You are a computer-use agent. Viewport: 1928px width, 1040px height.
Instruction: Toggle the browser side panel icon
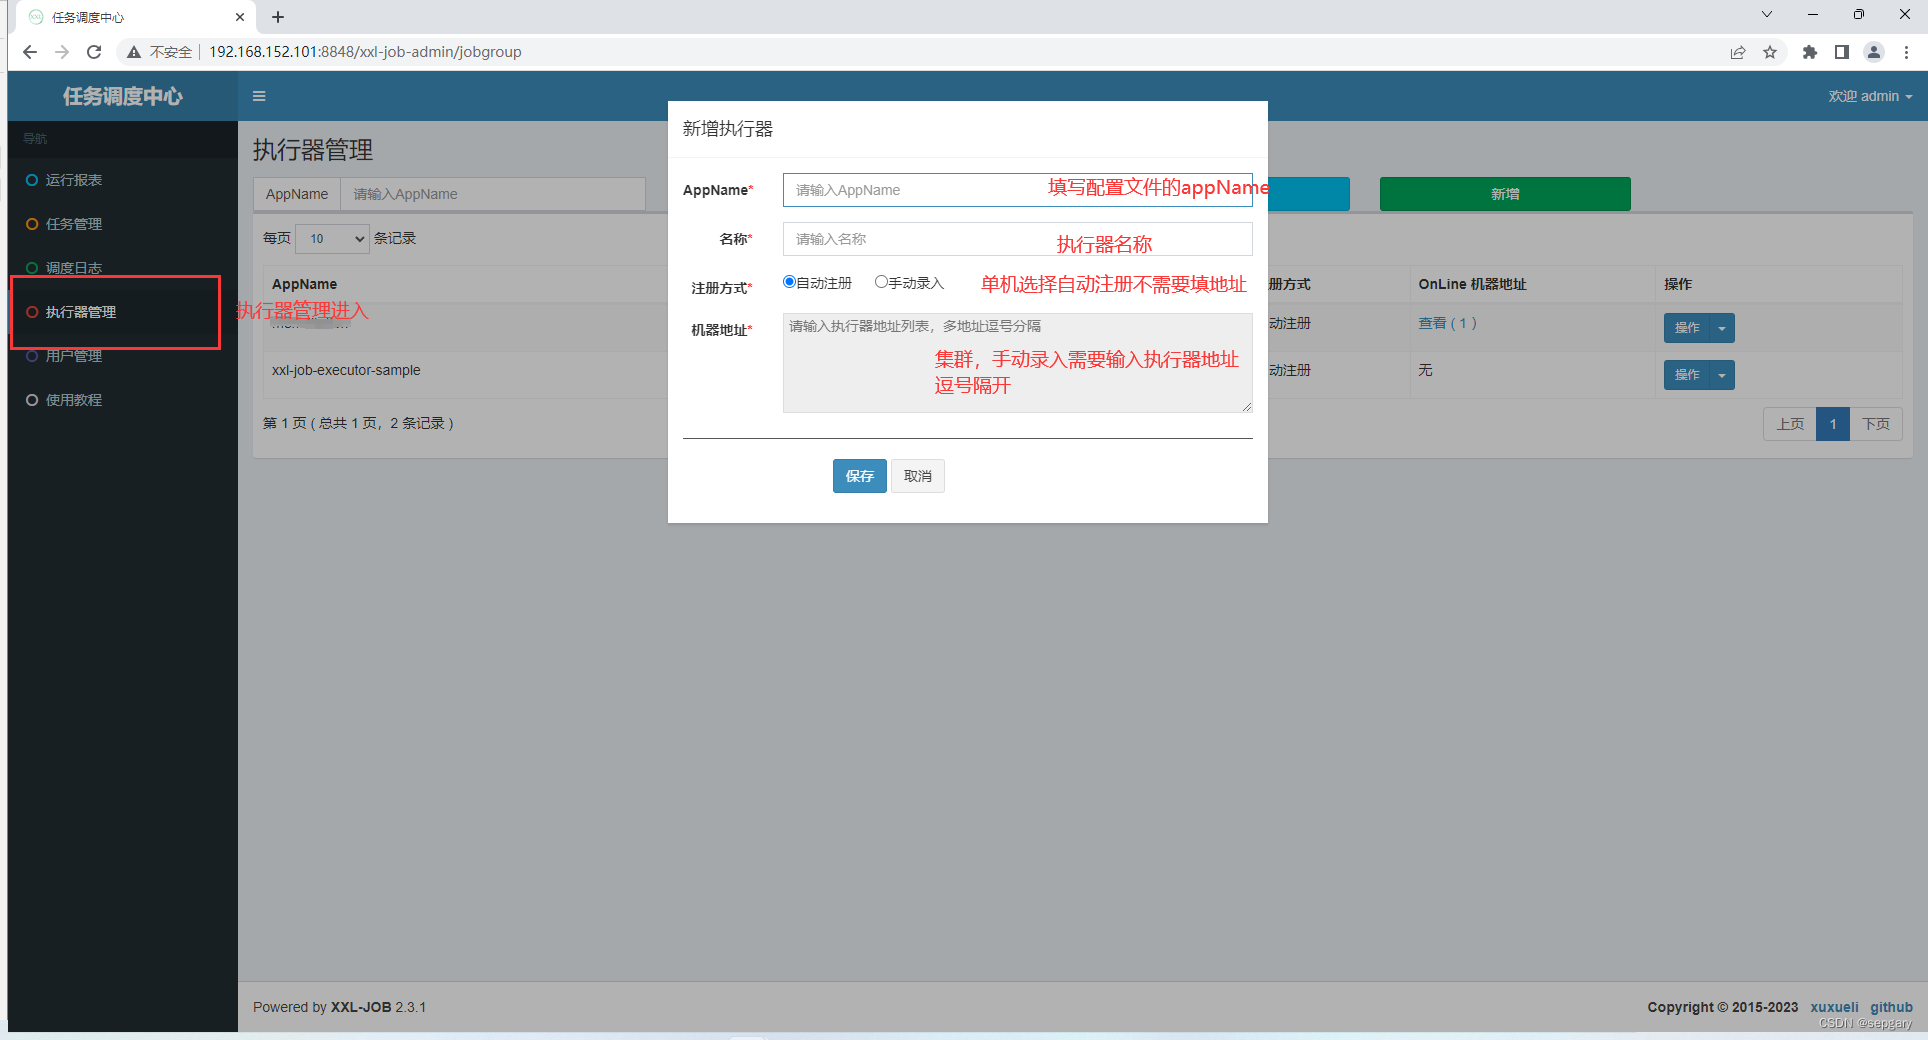pyautogui.click(x=1841, y=52)
